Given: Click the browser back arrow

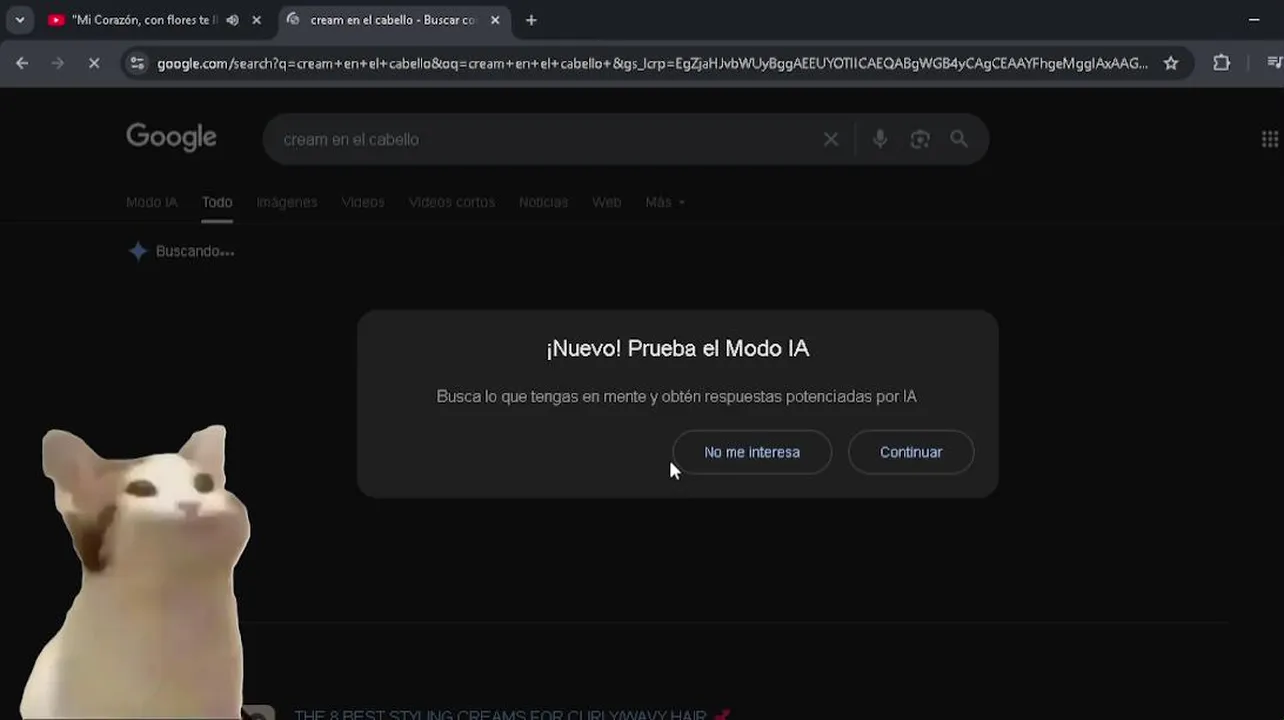Looking at the screenshot, I should click(x=22, y=63).
